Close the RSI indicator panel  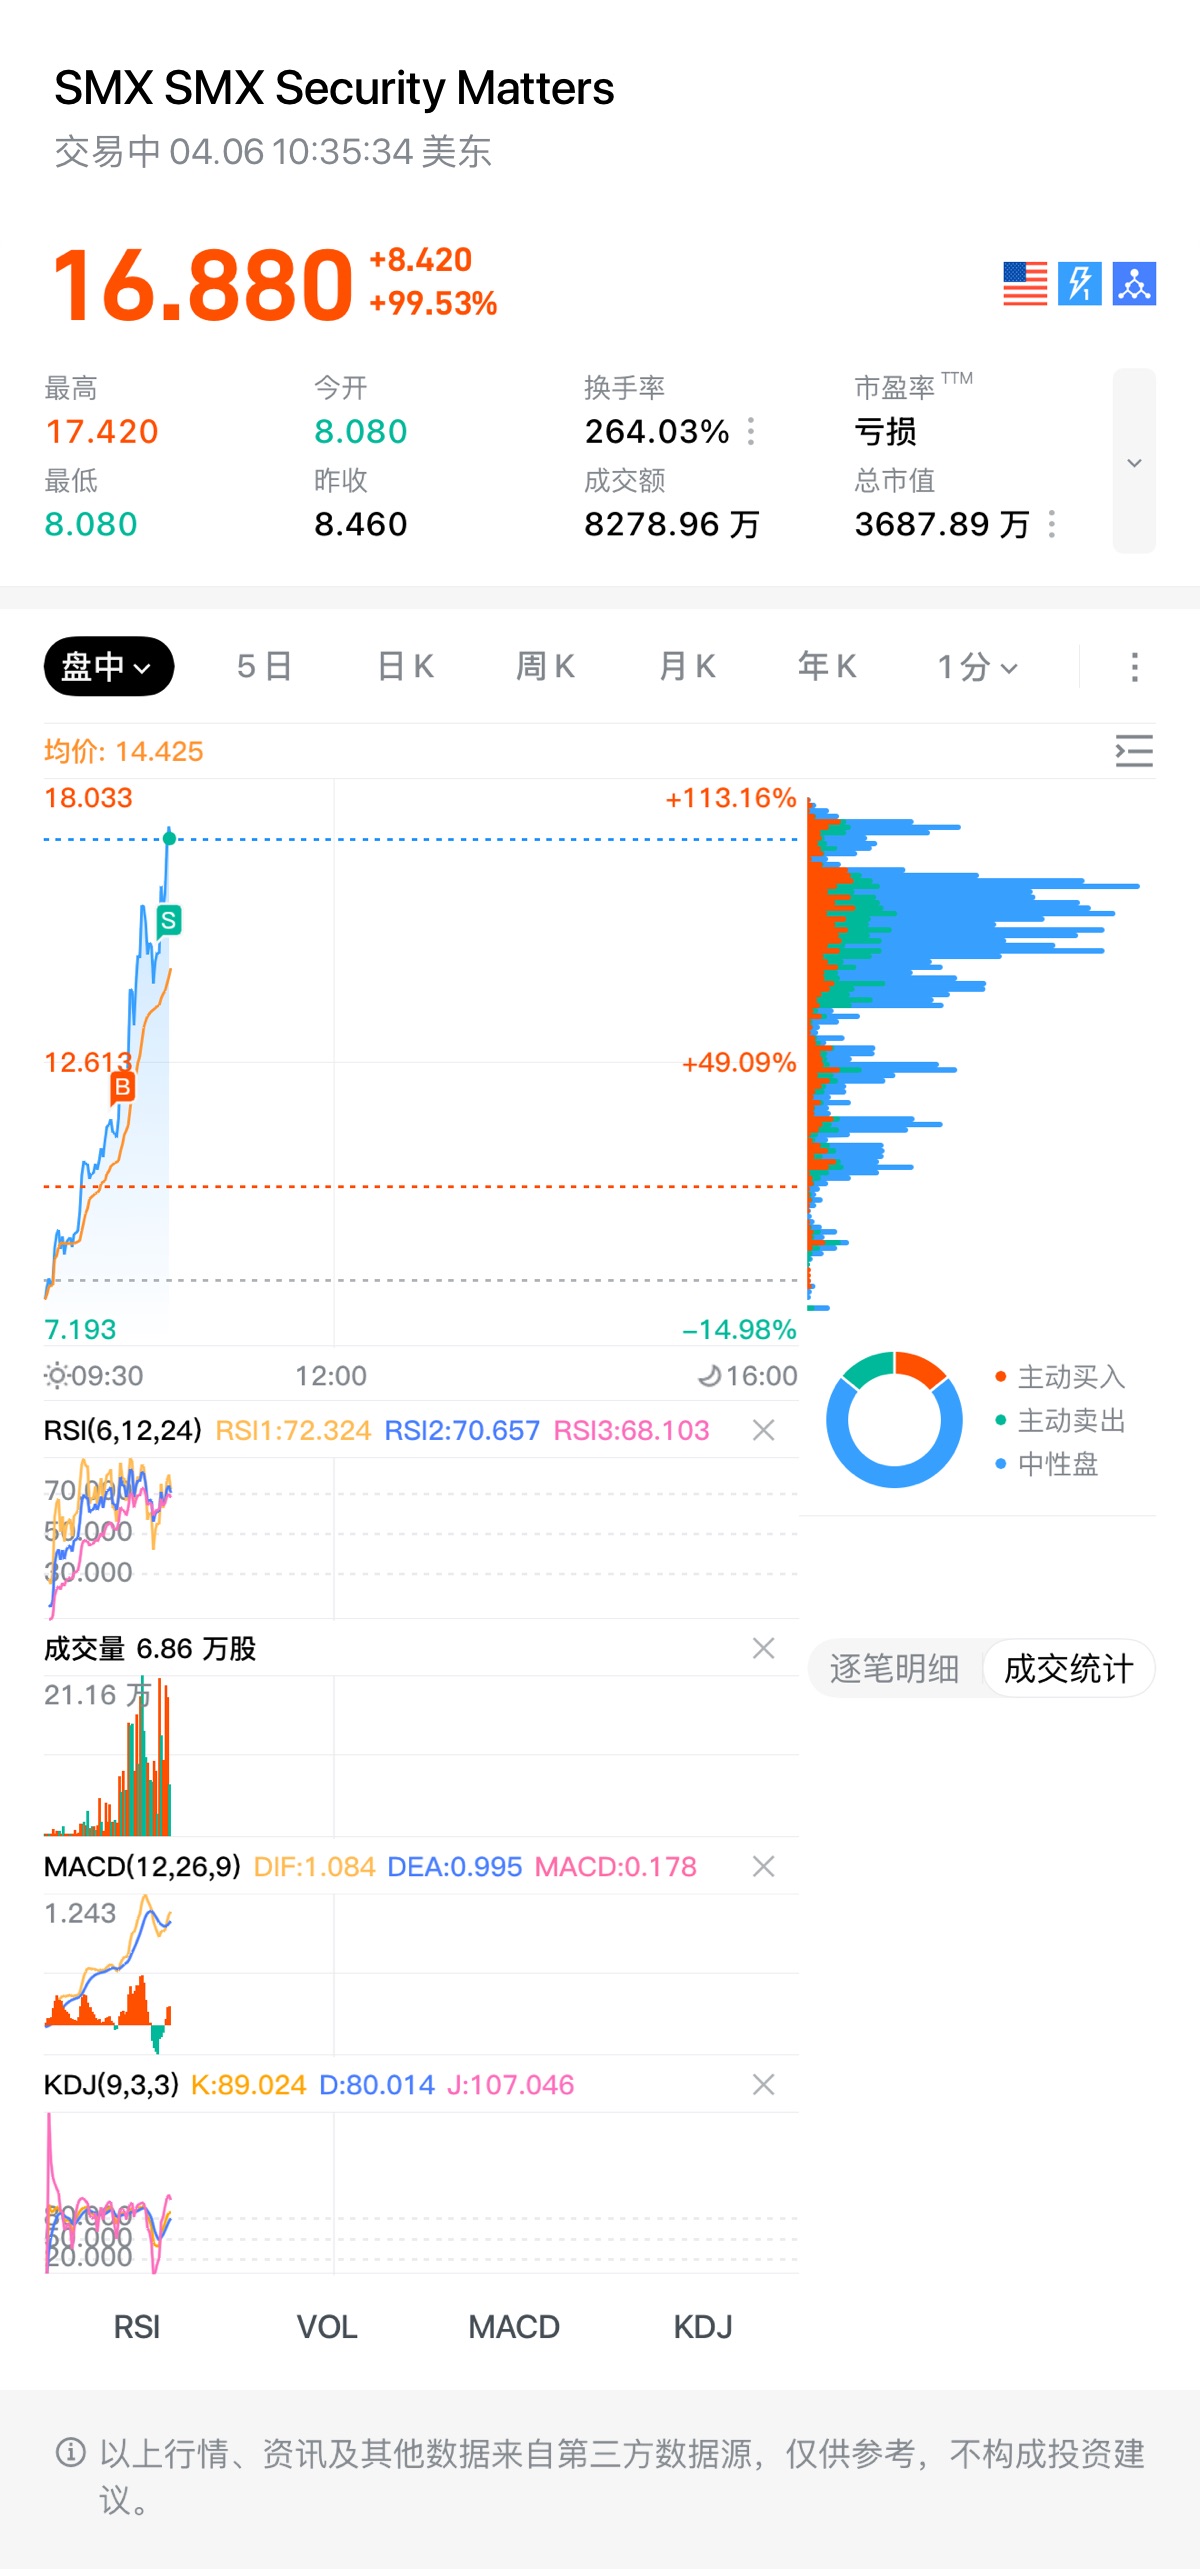pos(763,1430)
